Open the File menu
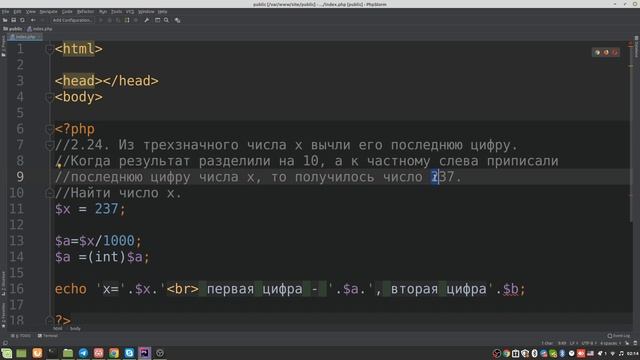 pyautogui.click(x=5, y=11)
